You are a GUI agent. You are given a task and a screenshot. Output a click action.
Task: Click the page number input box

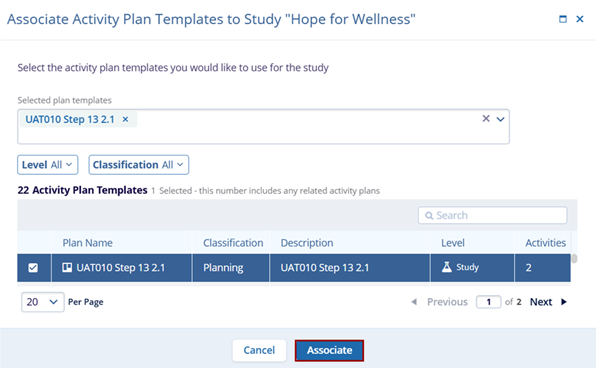coord(488,302)
